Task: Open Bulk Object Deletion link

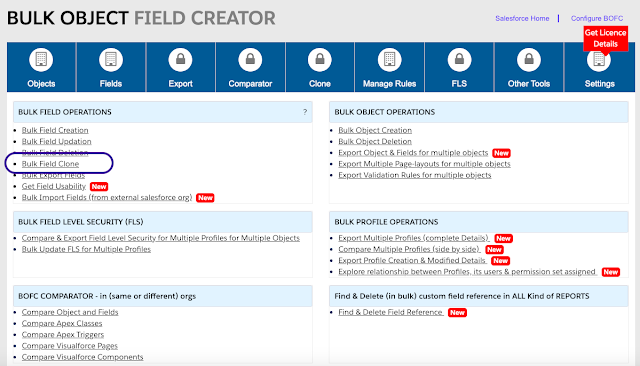Action: click(375, 141)
